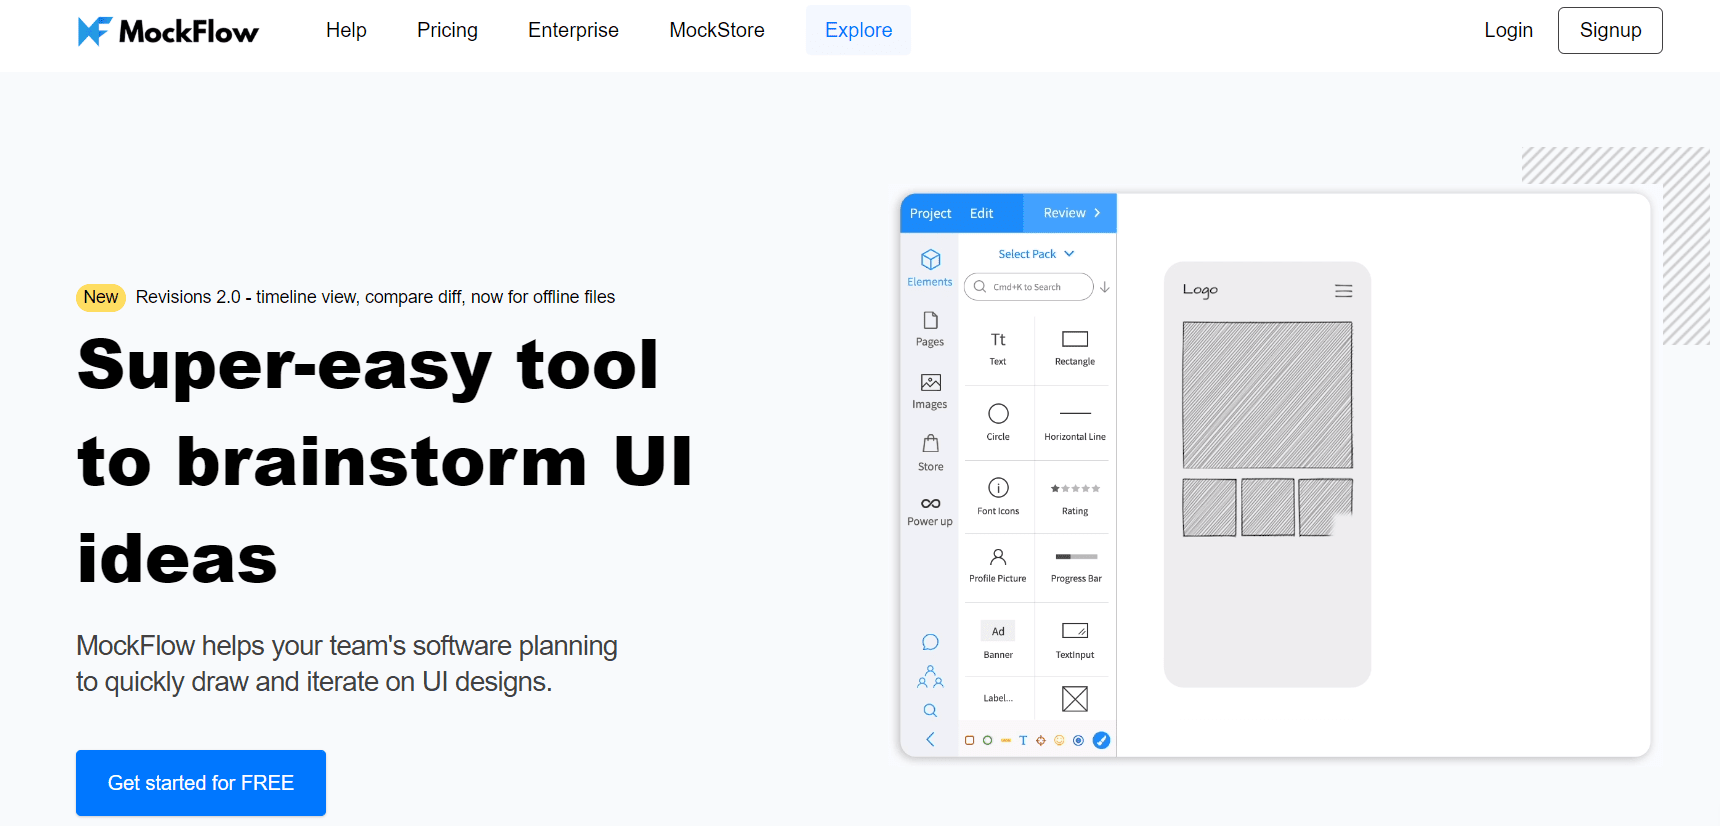Select the middle small sketched thumbnail
This screenshot has height=826, width=1720.
1268,507
